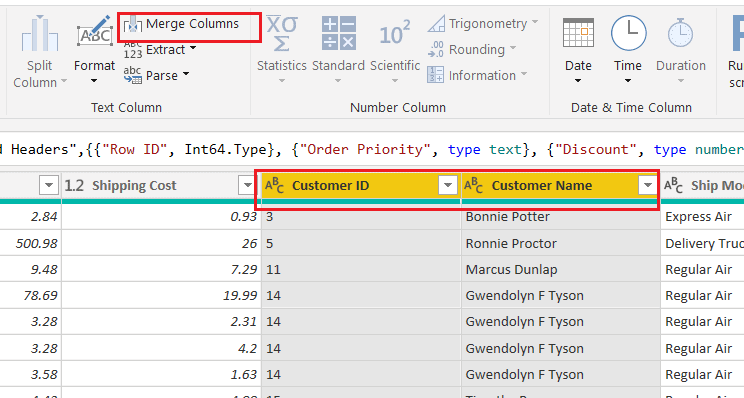
Task: Open the Format text menu icon
Action: 94,34
